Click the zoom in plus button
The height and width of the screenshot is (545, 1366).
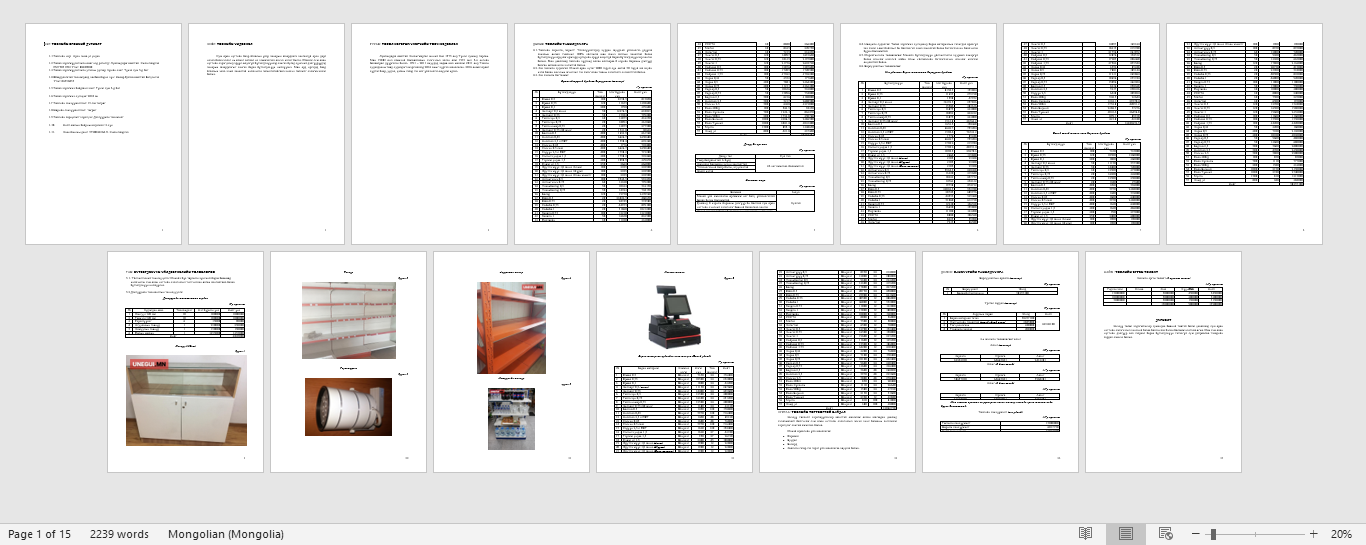point(1313,534)
